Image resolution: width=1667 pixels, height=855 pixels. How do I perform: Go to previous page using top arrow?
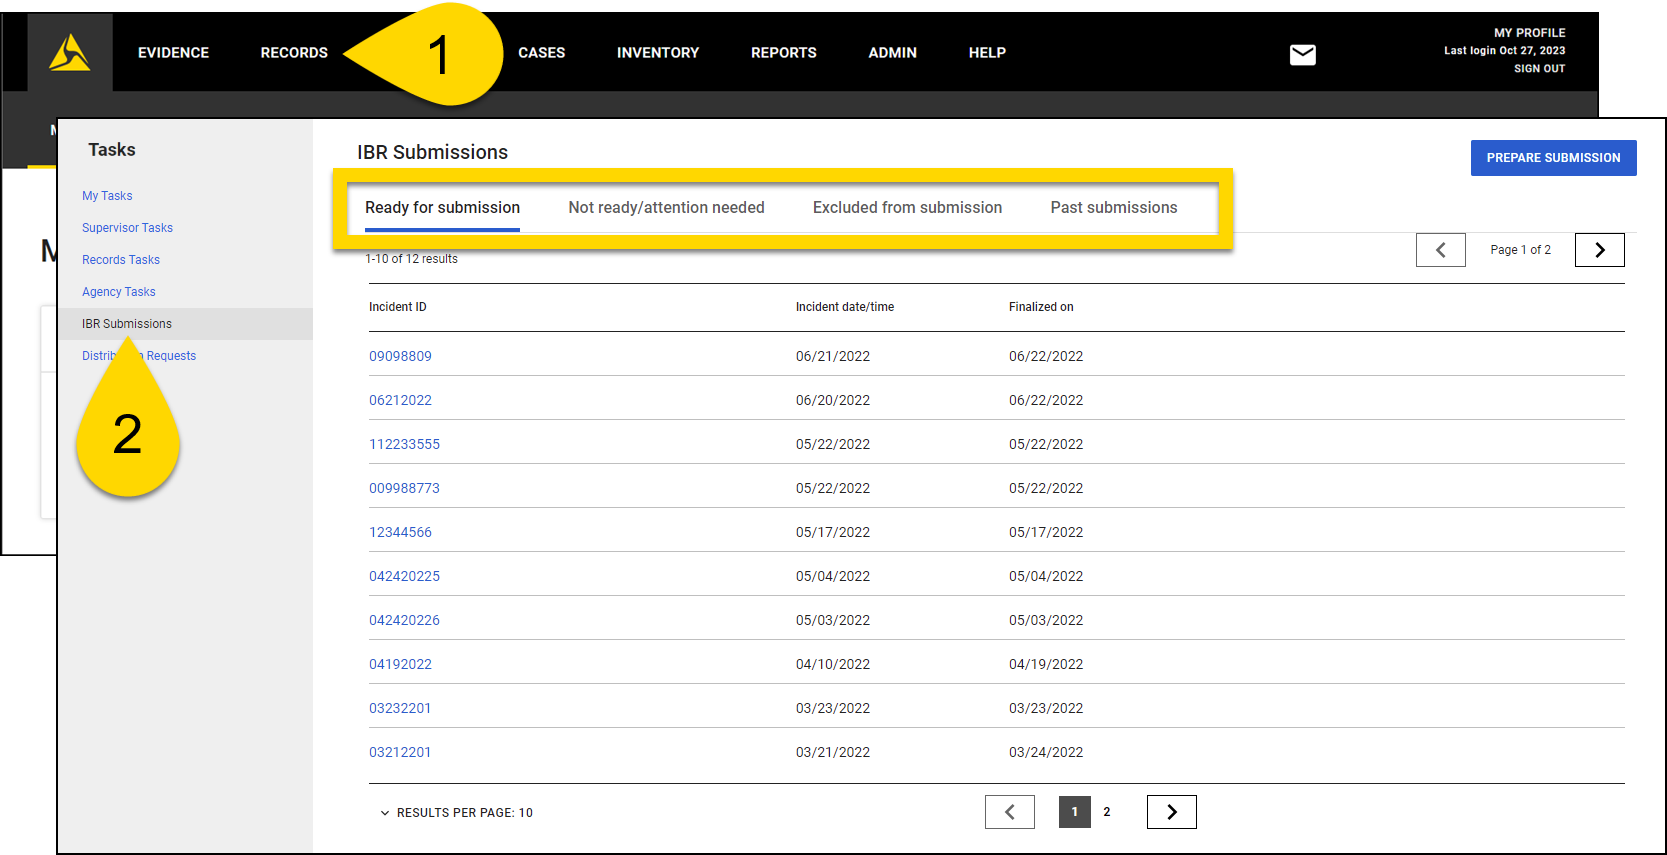point(1440,250)
